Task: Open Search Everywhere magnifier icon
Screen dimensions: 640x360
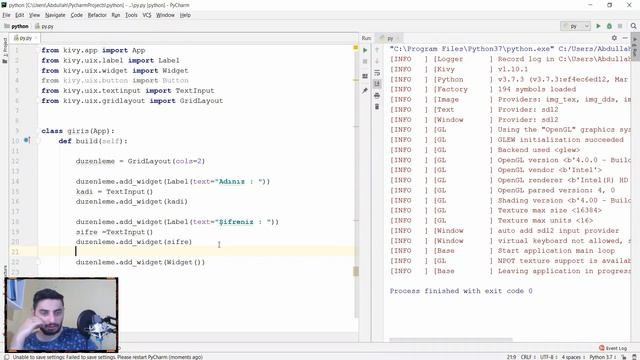Action: [x=633, y=26]
